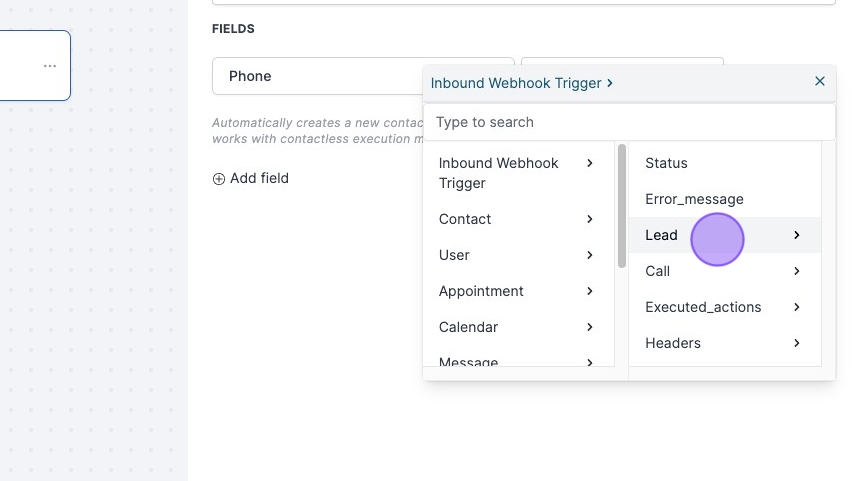Click the three-dot menu on node card
This screenshot has width=860, height=481.
point(50,66)
